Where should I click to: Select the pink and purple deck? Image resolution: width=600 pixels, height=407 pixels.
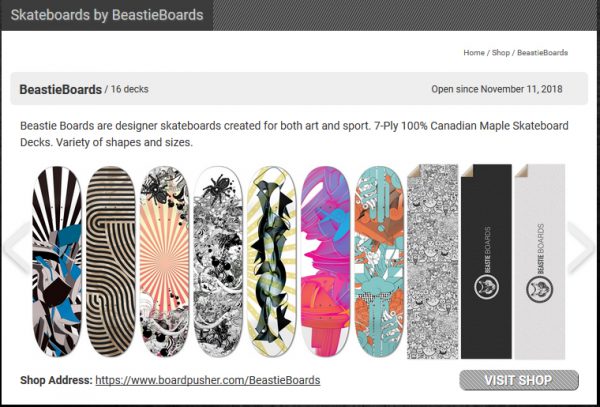(x=325, y=262)
